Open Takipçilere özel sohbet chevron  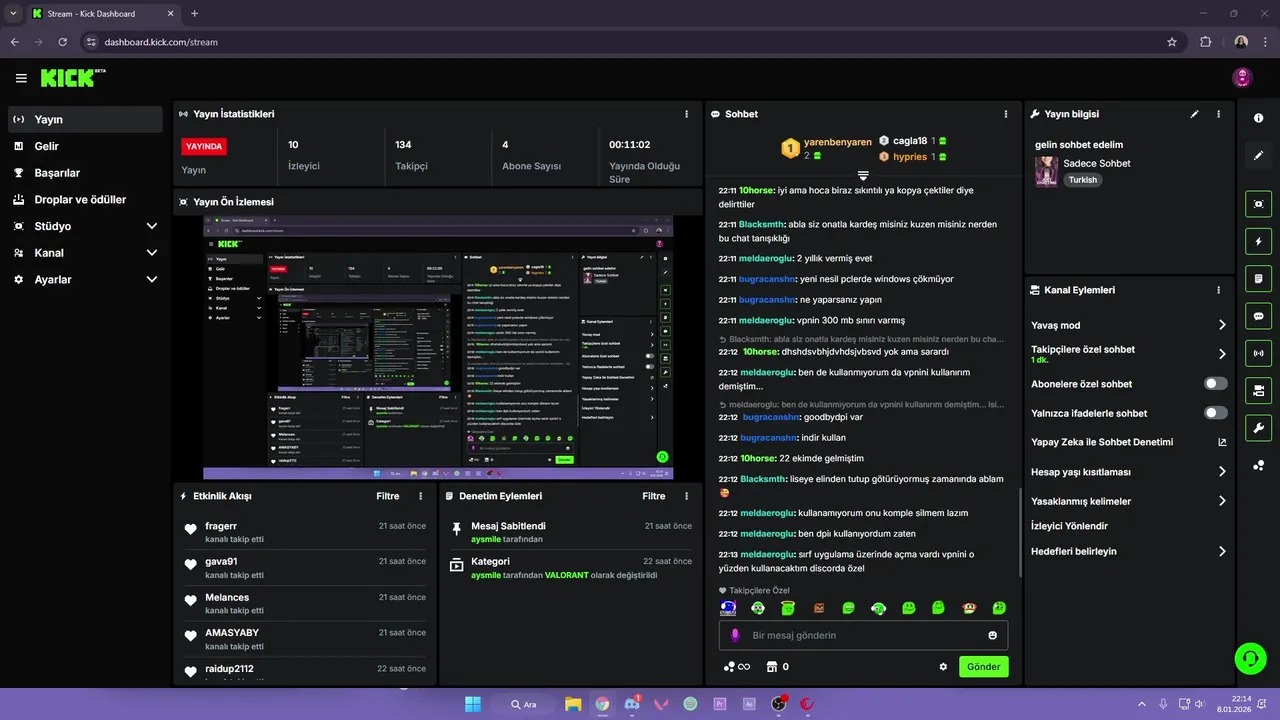tap(1222, 354)
